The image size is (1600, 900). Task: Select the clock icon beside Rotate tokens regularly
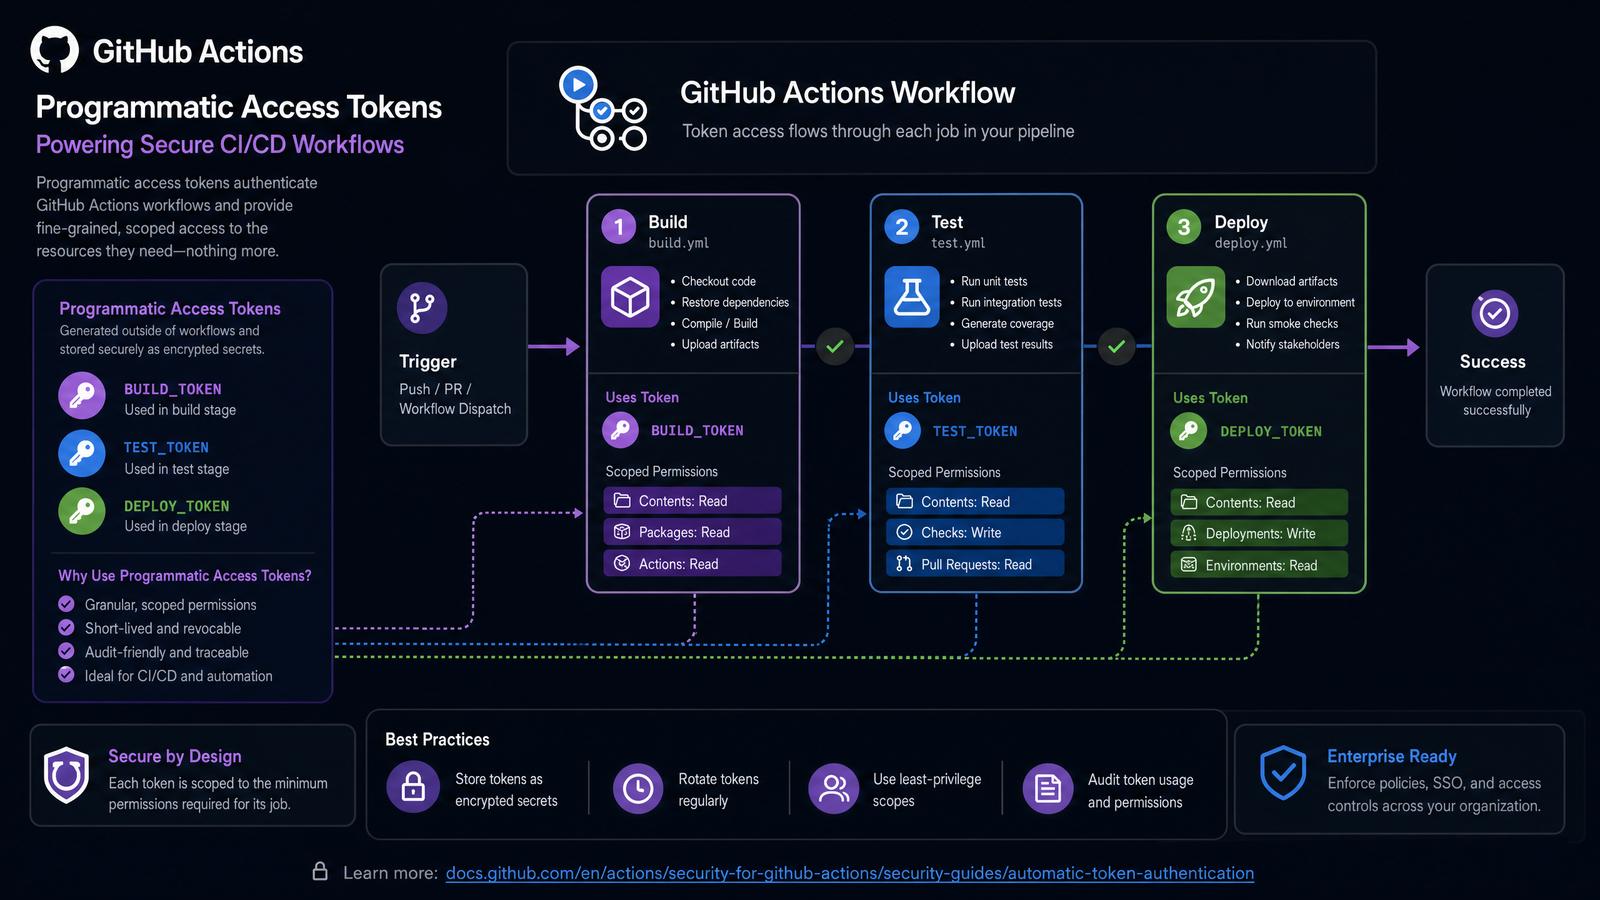638,789
